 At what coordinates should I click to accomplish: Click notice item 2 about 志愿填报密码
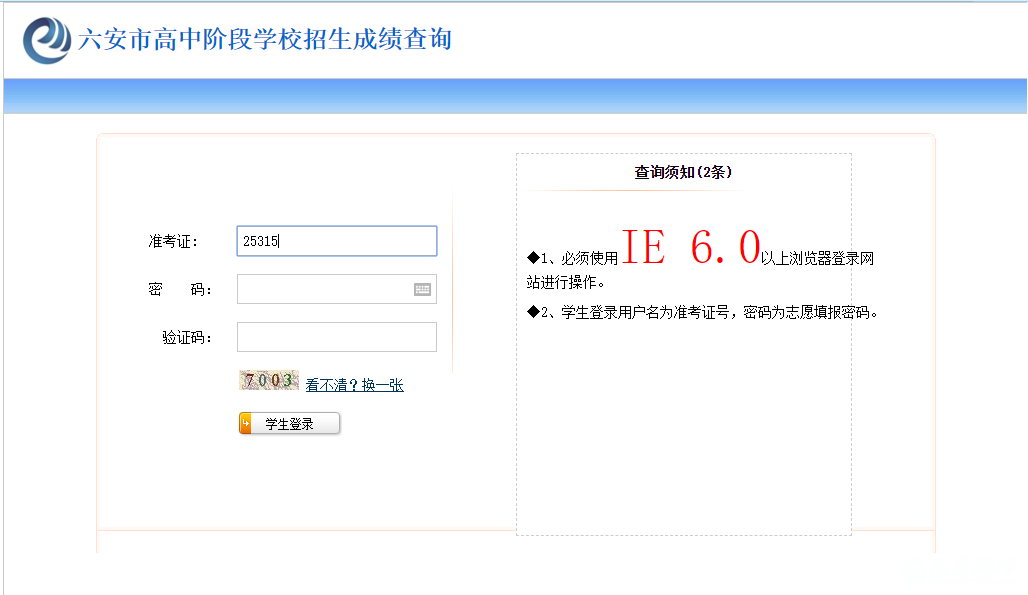pyautogui.click(x=702, y=313)
